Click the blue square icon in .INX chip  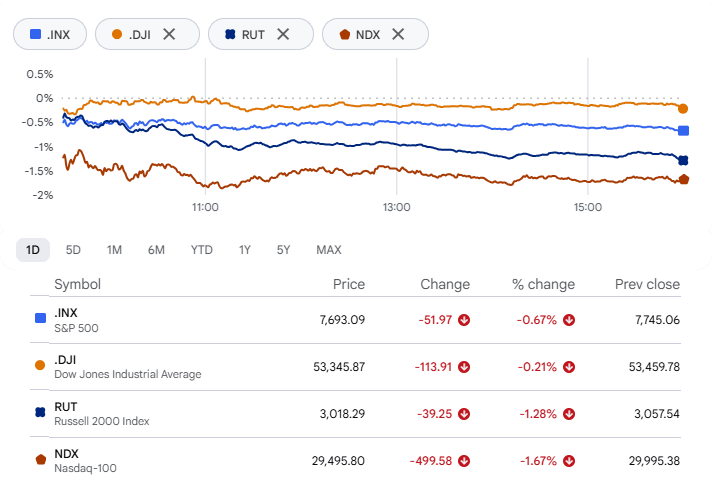click(x=35, y=34)
